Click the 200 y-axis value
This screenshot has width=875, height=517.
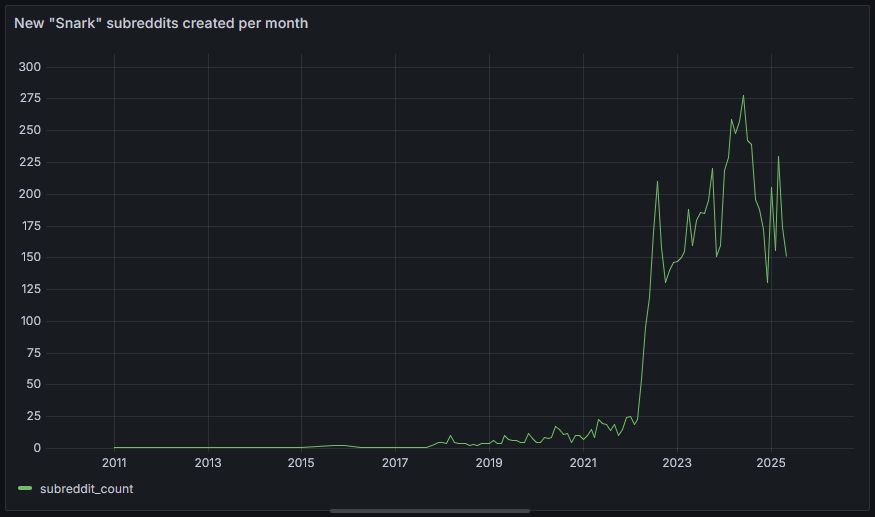30,194
